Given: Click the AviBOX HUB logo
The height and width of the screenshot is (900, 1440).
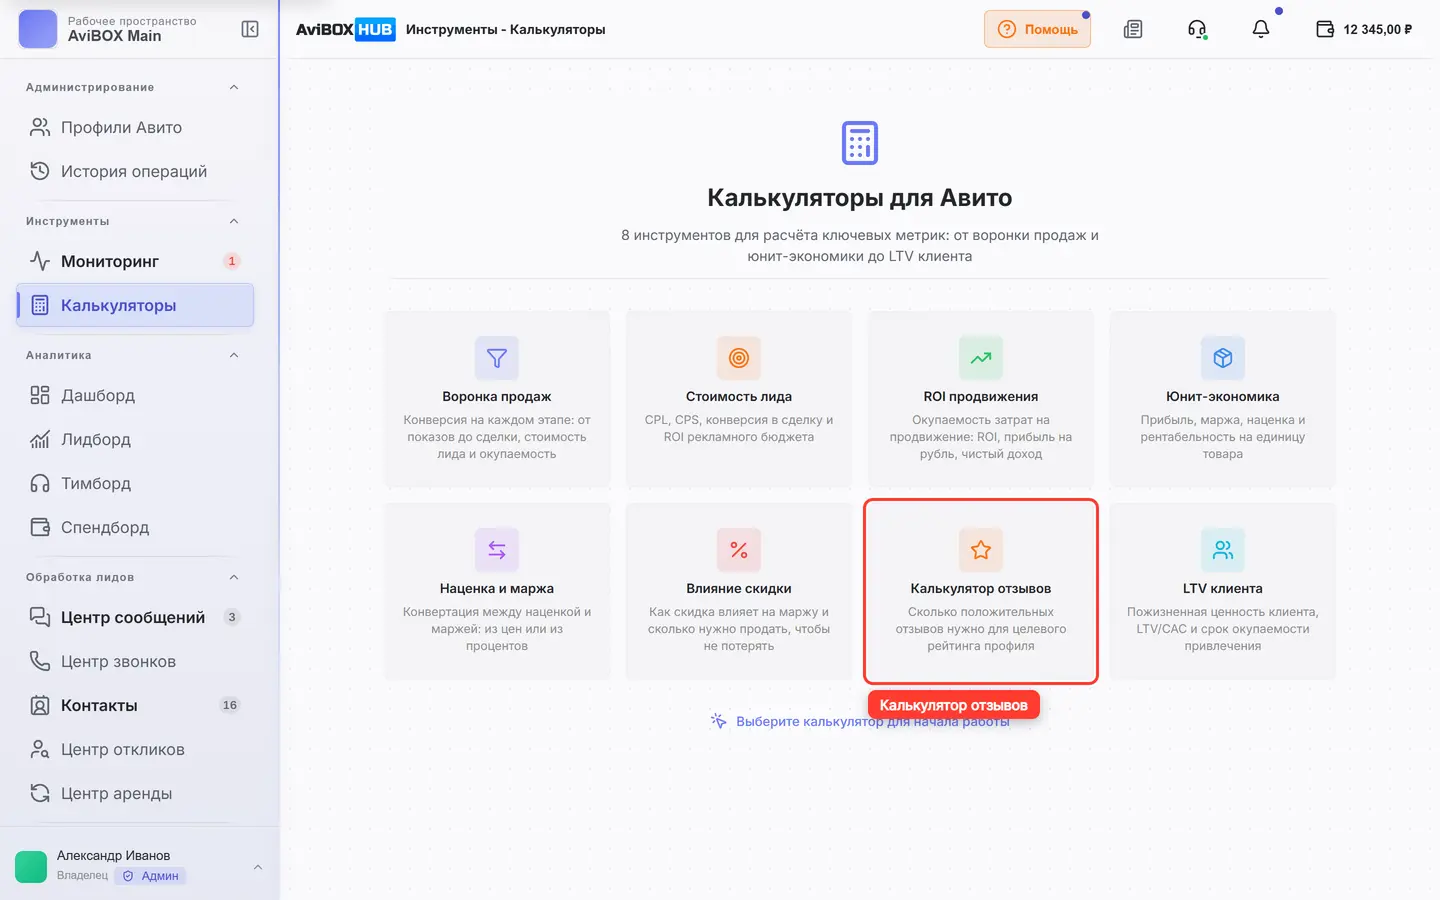Looking at the screenshot, I should point(345,29).
